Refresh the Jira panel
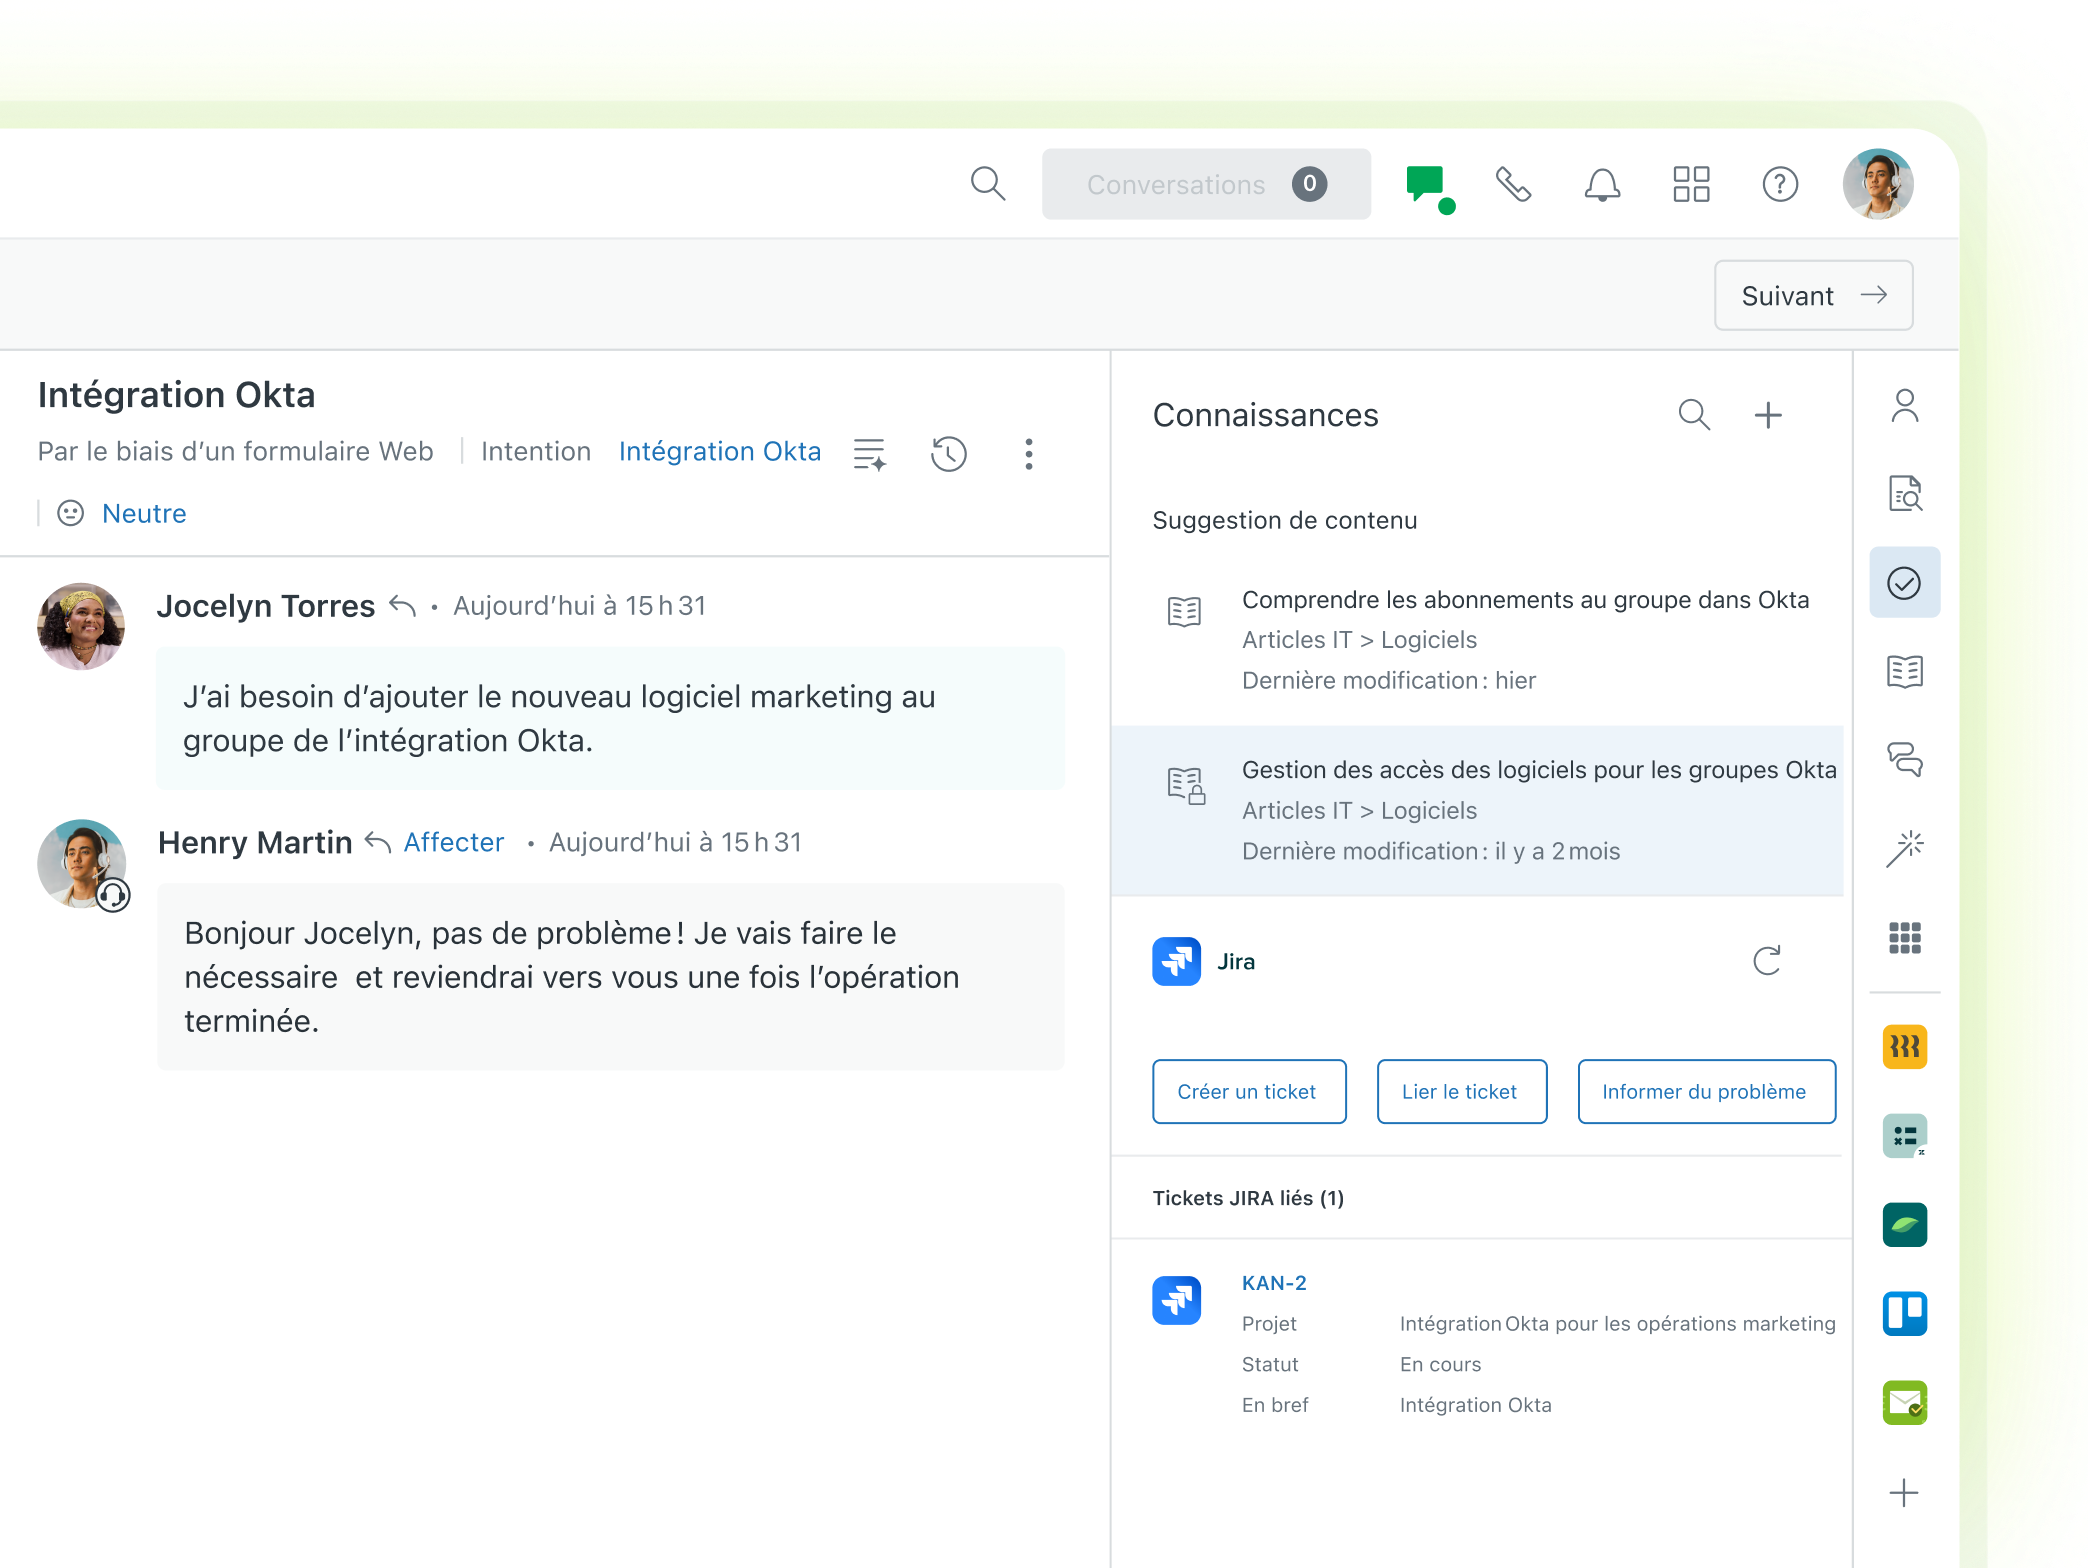 click(x=1767, y=961)
